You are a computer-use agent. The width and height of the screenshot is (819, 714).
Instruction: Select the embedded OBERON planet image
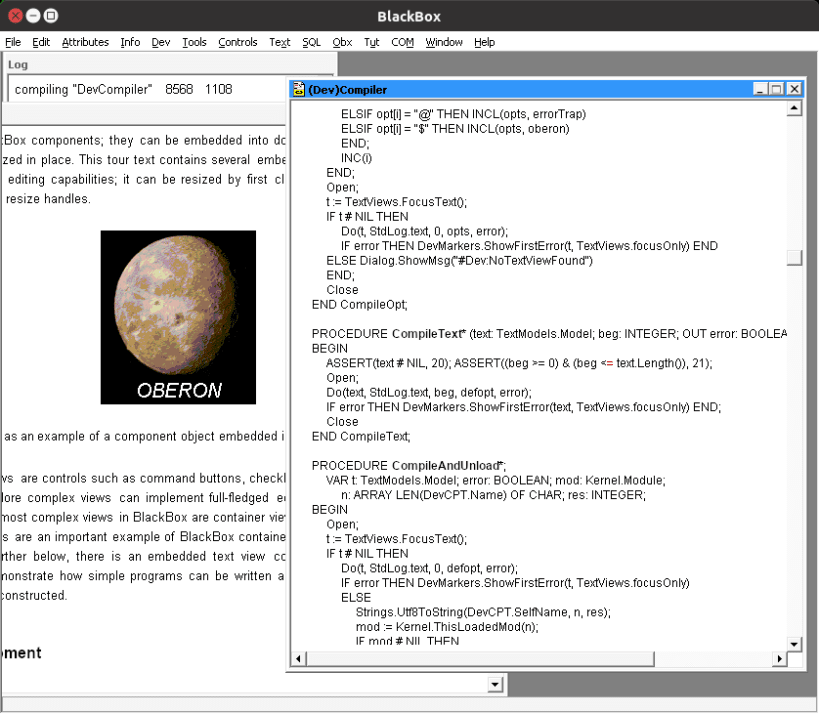tap(178, 317)
